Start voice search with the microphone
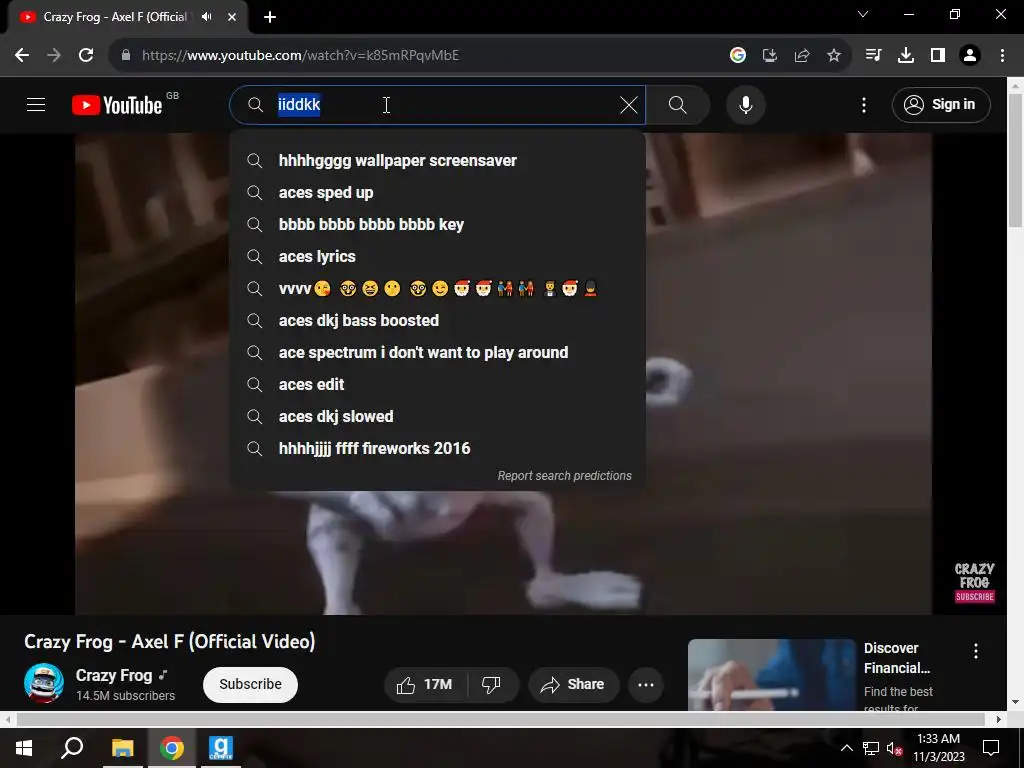The height and width of the screenshot is (768, 1024). pyautogui.click(x=746, y=104)
